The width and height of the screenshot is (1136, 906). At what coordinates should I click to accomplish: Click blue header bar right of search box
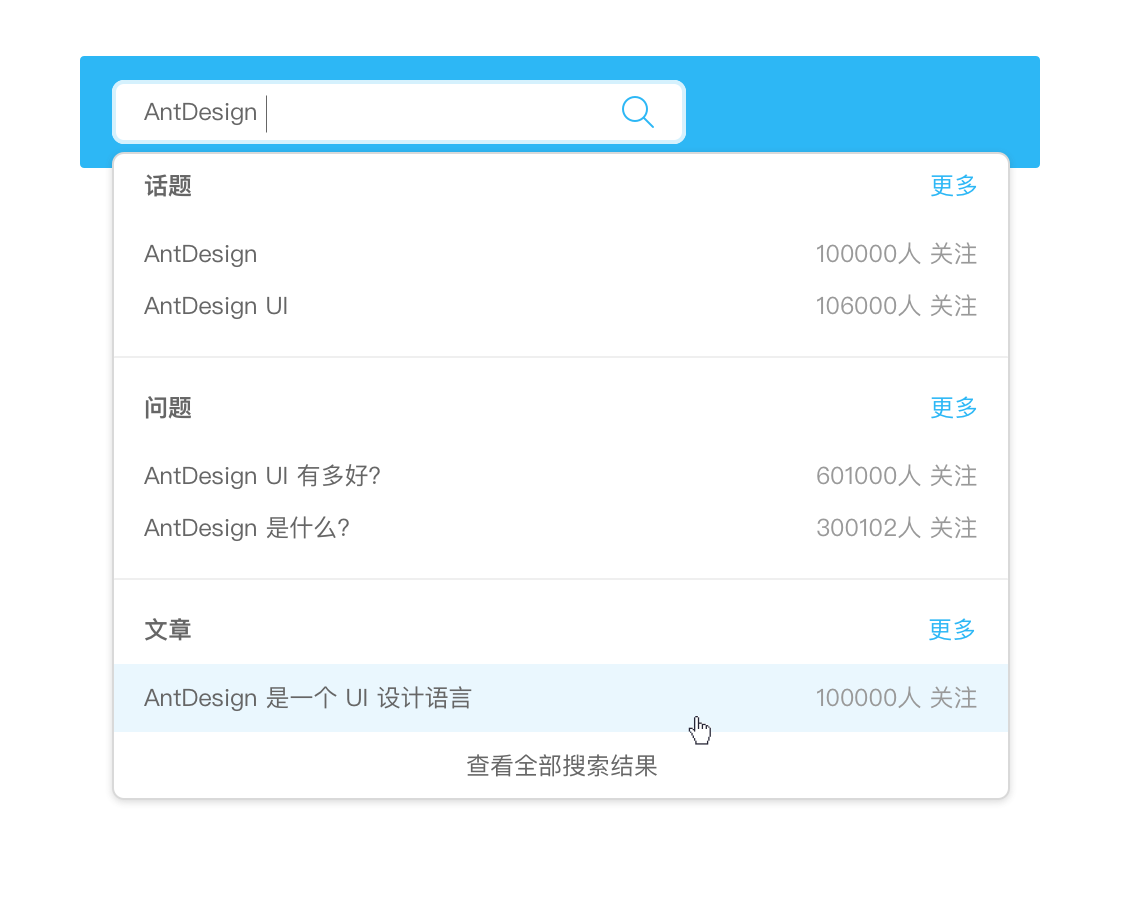pos(860,110)
